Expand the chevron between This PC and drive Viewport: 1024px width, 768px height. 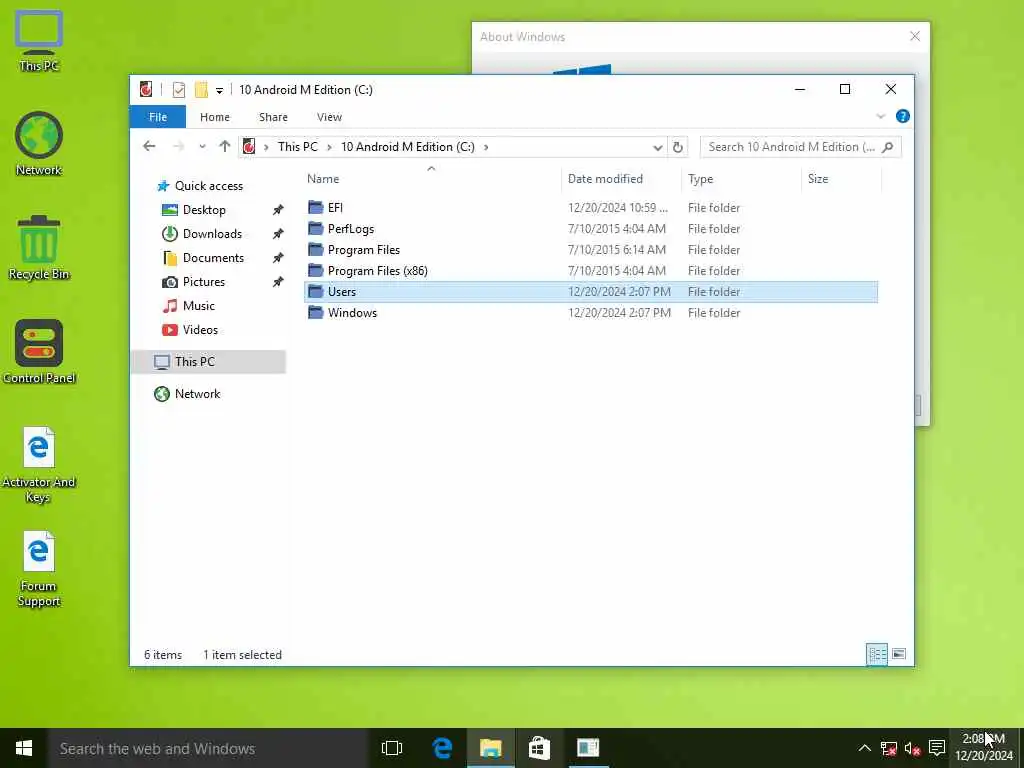[329, 147]
